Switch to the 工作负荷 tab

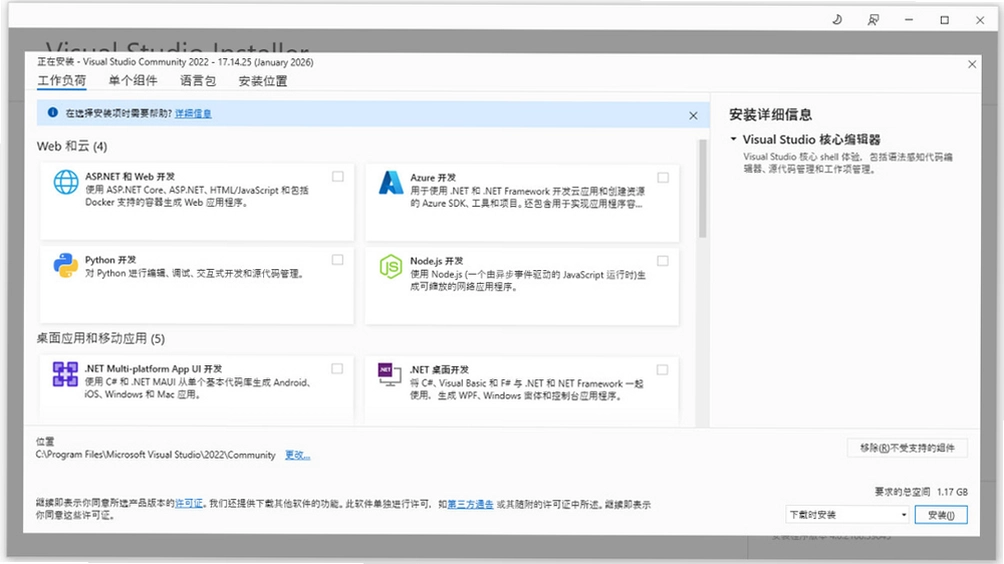coord(61,81)
